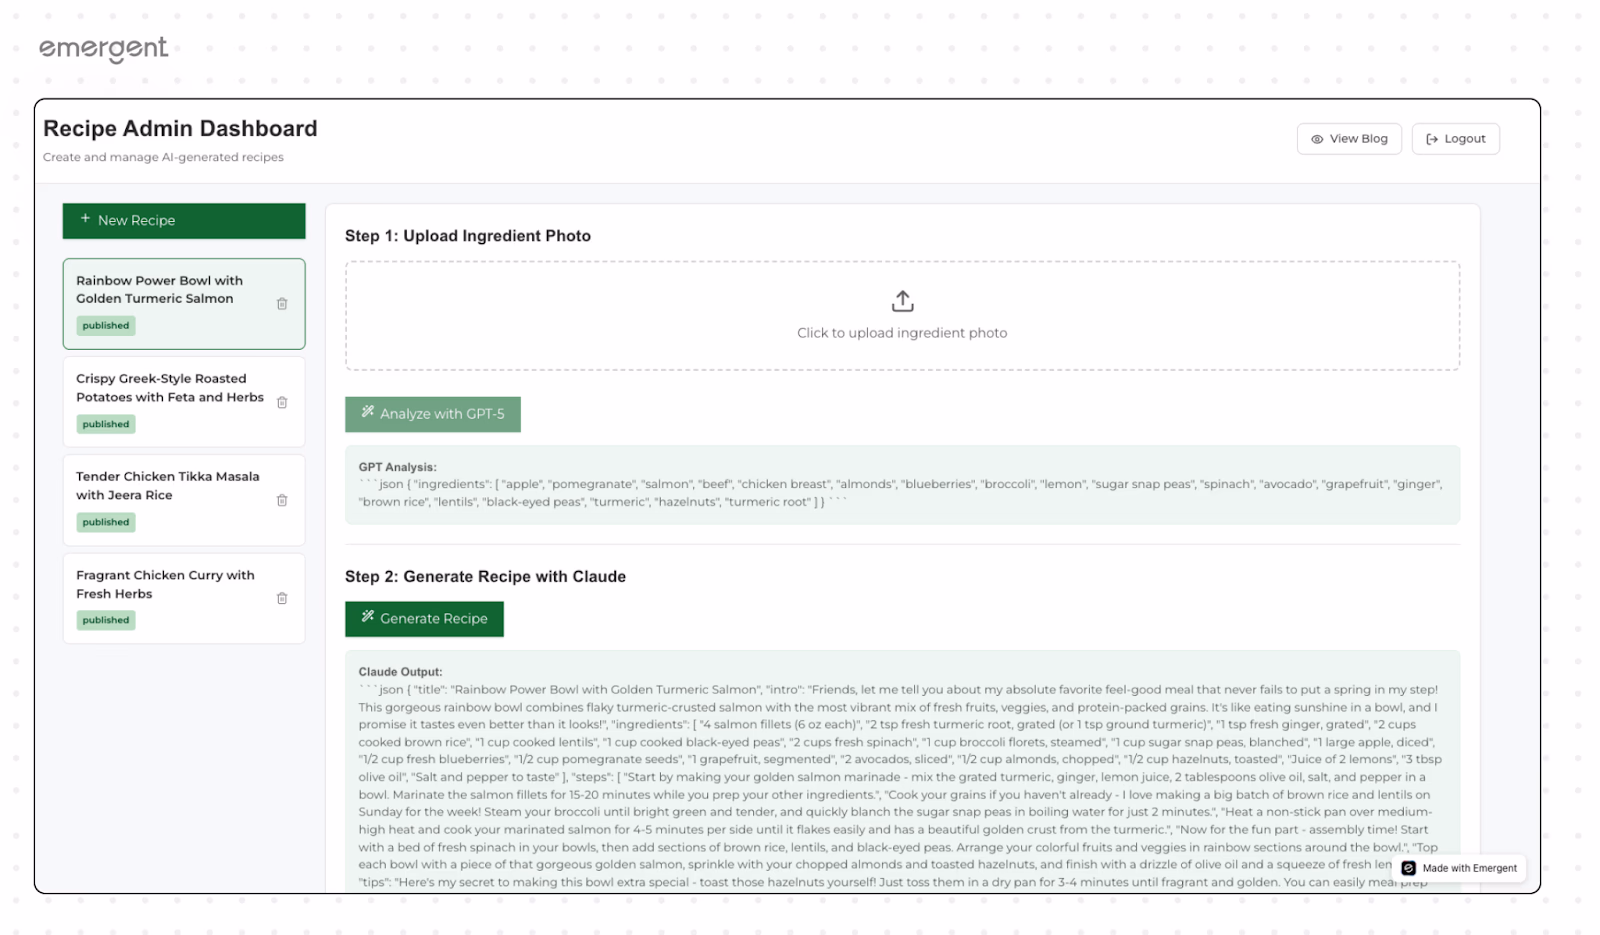Click Generate Recipe button

424,619
